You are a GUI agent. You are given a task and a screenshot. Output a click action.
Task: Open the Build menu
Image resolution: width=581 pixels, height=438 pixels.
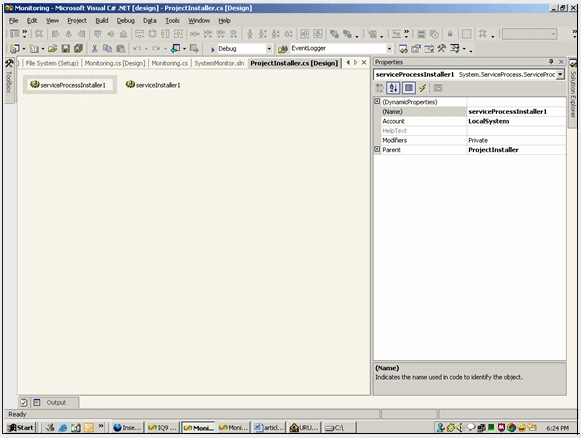click(x=102, y=21)
